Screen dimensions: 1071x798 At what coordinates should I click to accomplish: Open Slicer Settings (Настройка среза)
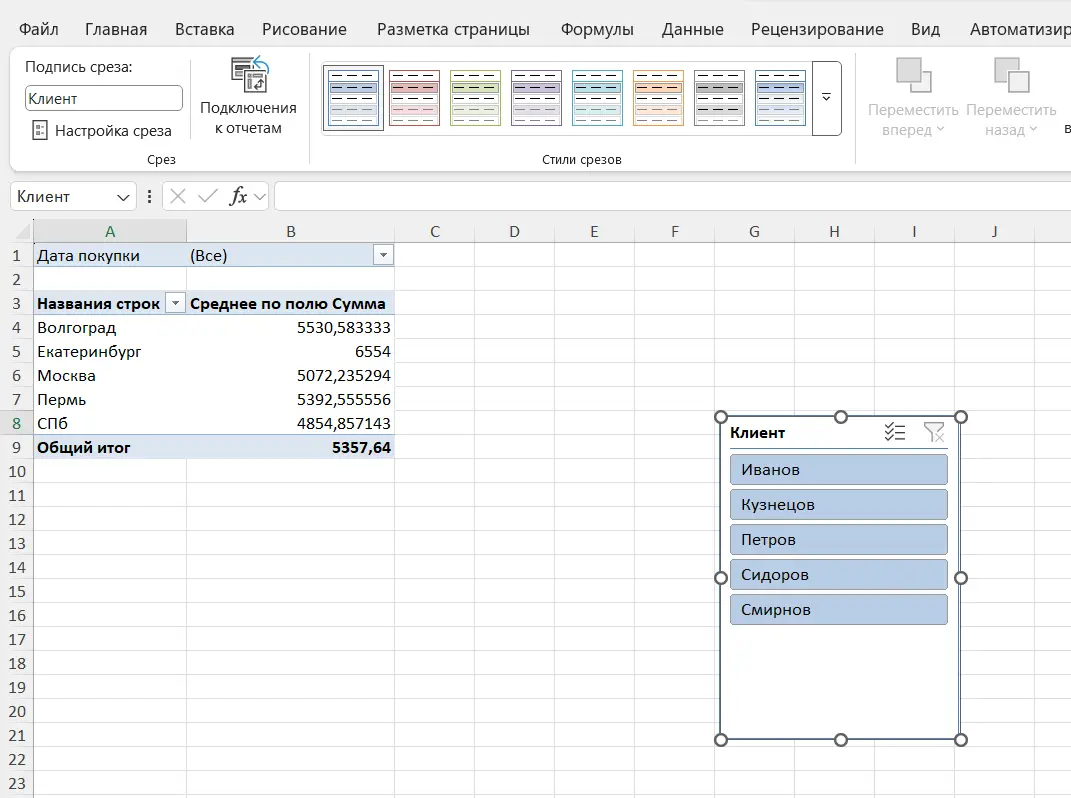[x=101, y=131]
